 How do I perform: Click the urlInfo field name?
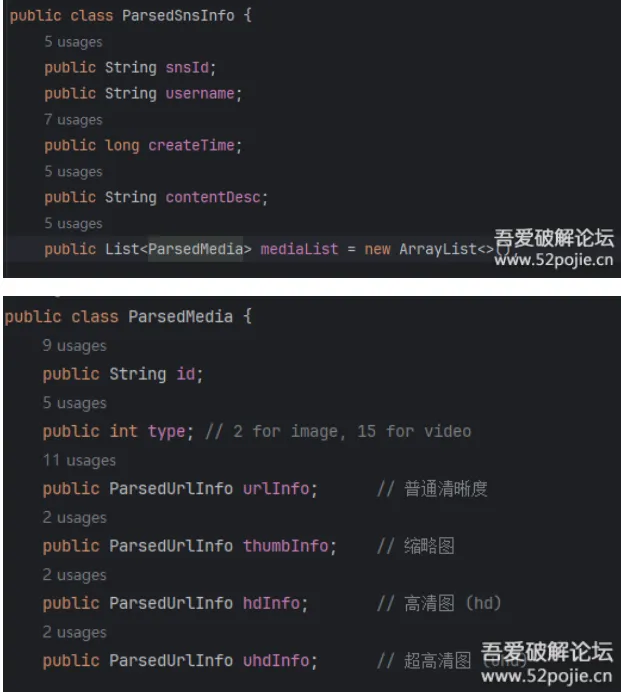pos(276,489)
